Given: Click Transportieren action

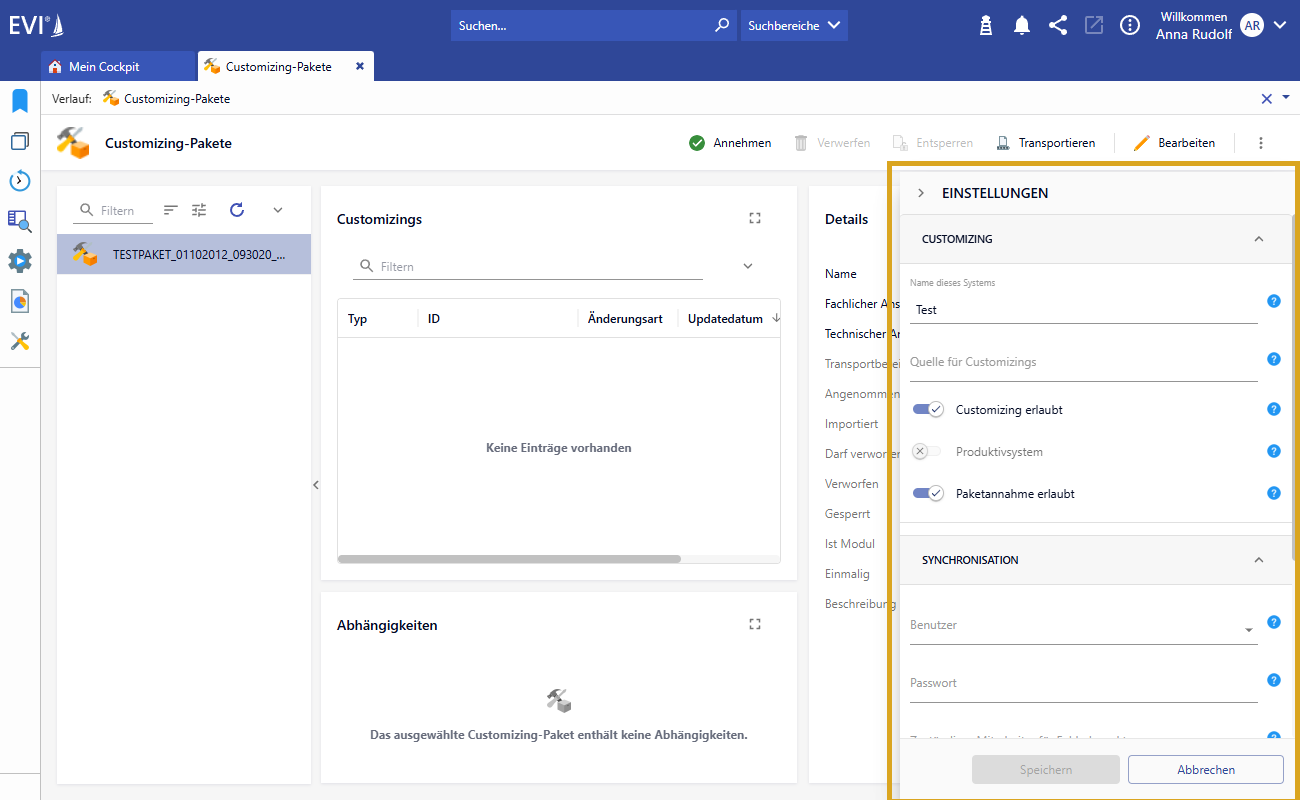Looking at the screenshot, I should pos(1045,143).
